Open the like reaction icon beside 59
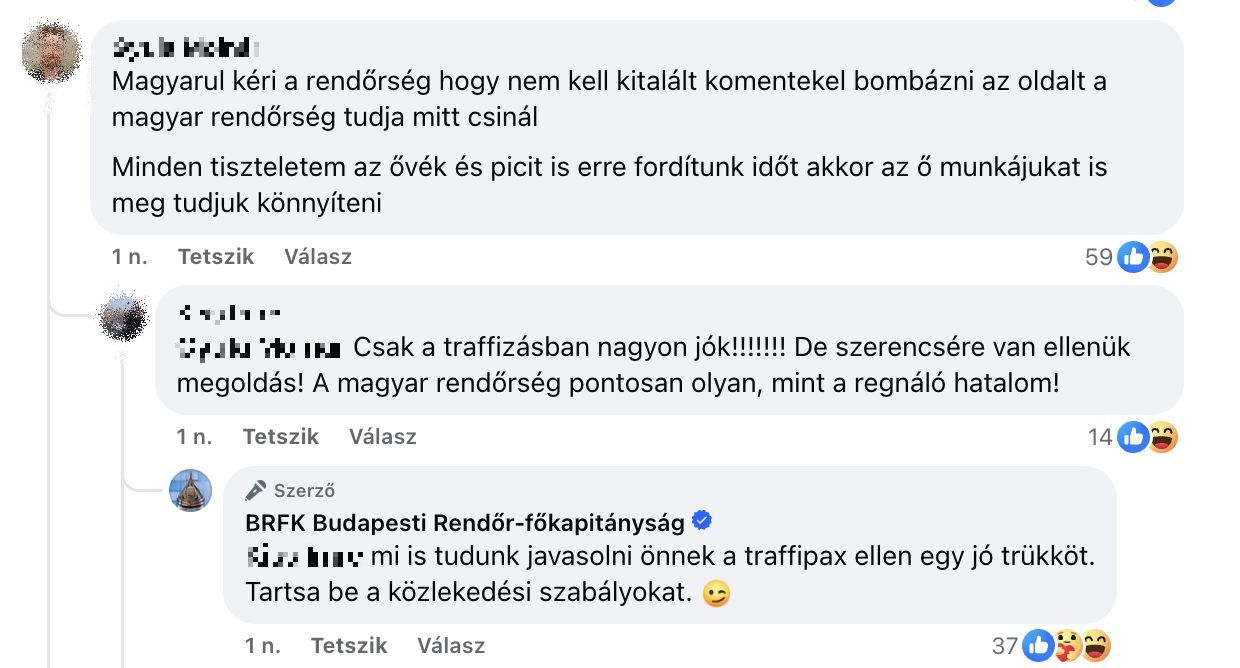Screen dimensions: 1240x668 pos(1133,257)
